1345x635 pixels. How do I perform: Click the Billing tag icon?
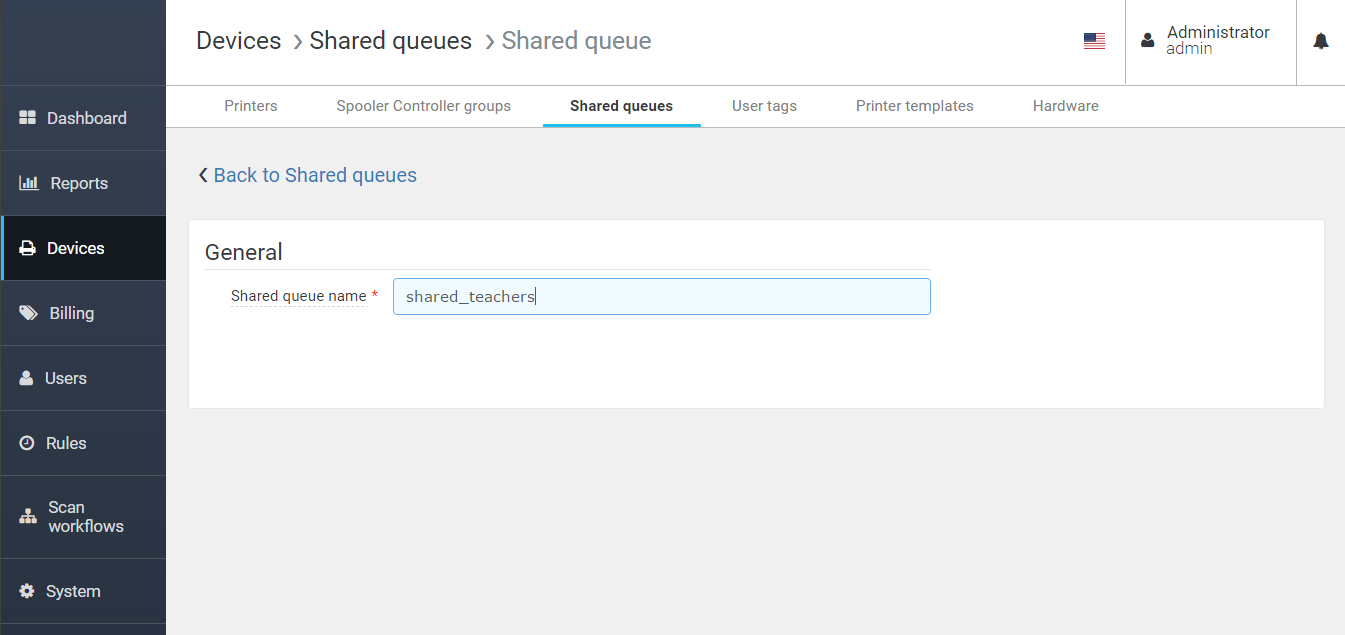(x=29, y=313)
